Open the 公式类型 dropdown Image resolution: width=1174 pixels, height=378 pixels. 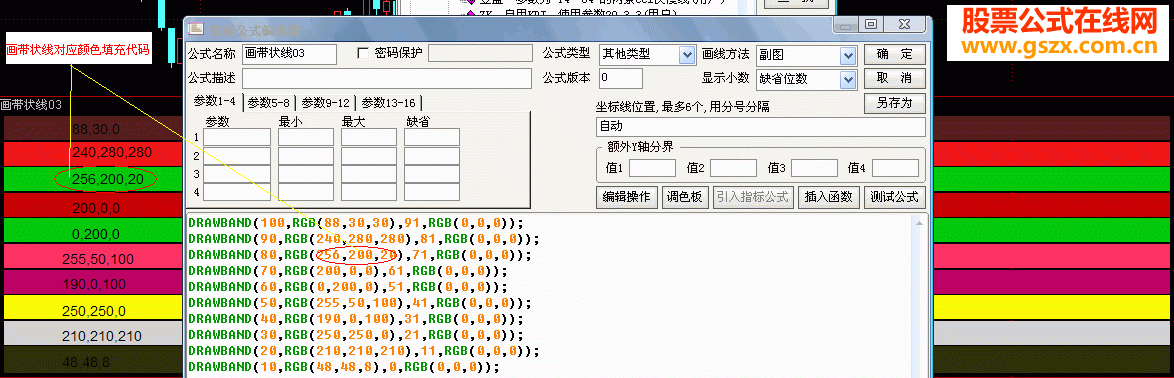click(687, 55)
